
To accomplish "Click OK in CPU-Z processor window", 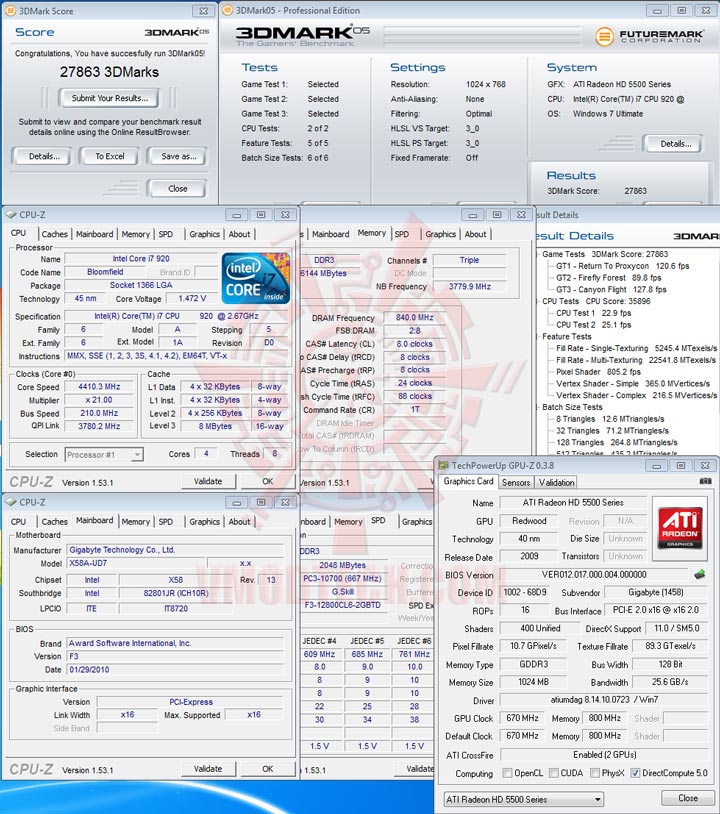I will point(267,481).
